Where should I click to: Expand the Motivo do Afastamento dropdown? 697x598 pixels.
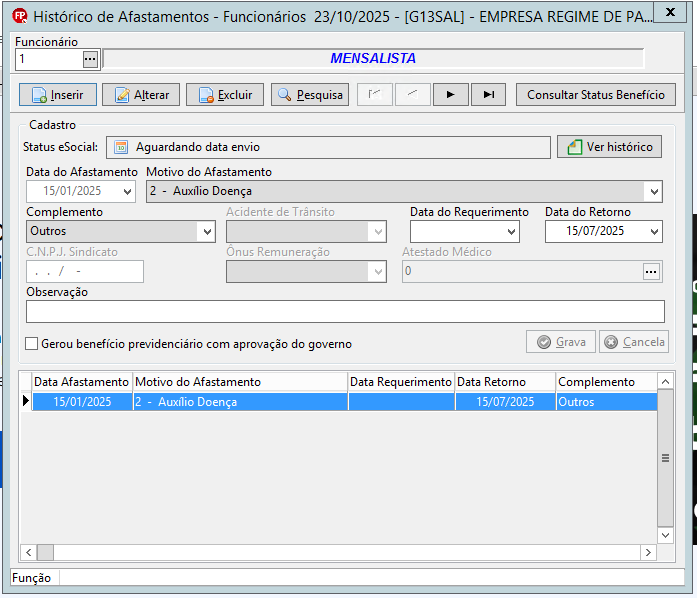(x=654, y=192)
